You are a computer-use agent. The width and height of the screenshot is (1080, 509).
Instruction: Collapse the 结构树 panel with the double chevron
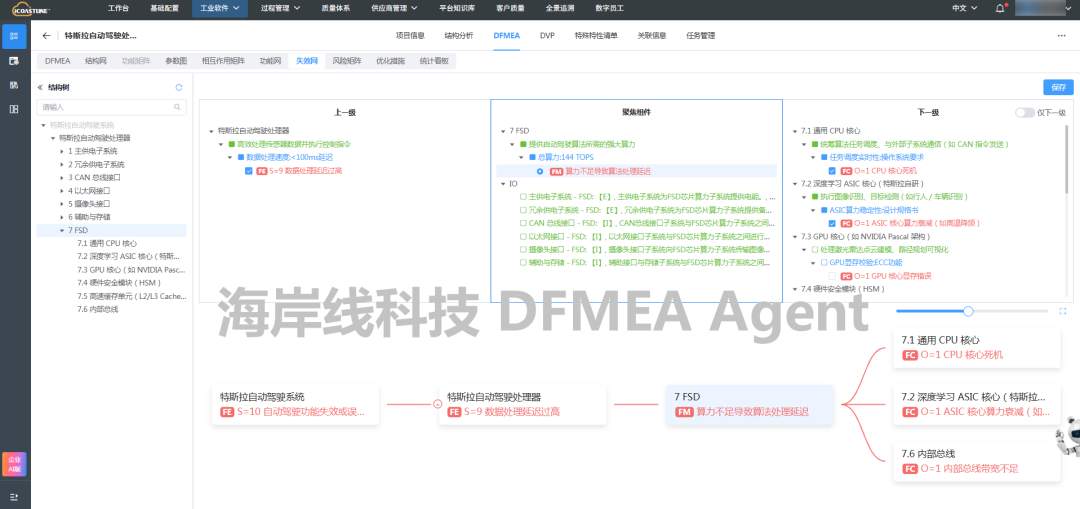tap(40, 87)
